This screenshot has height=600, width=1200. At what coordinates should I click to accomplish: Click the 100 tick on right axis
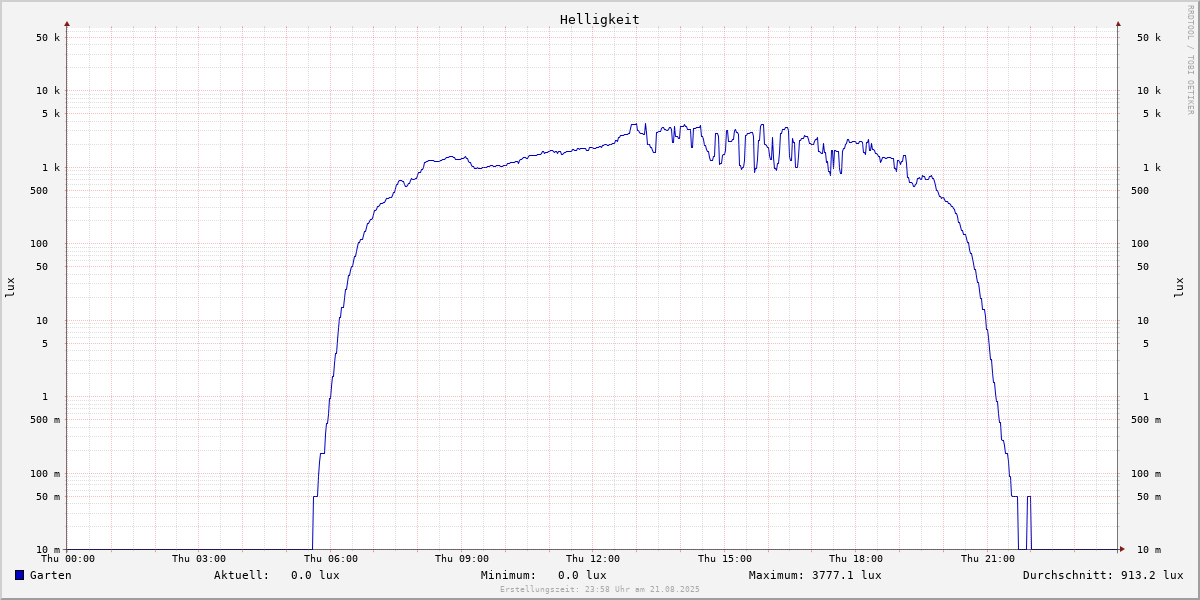coord(1140,244)
